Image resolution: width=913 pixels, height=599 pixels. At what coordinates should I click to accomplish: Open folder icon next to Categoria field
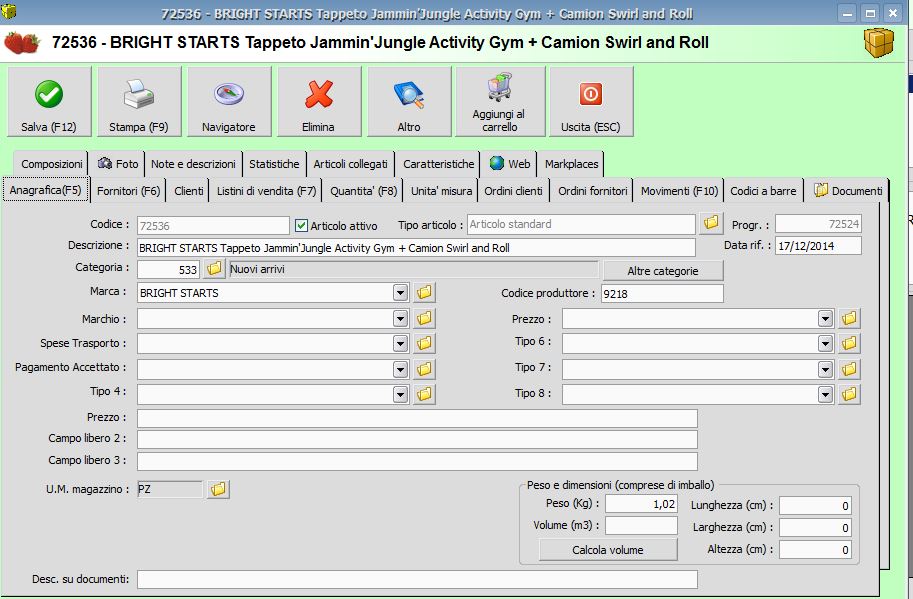214,269
